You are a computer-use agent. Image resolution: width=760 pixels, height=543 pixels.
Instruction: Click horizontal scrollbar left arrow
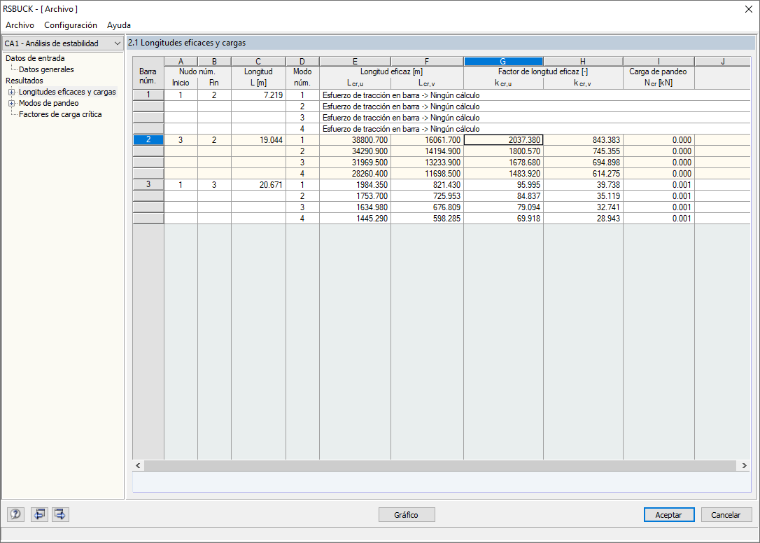(x=138, y=465)
